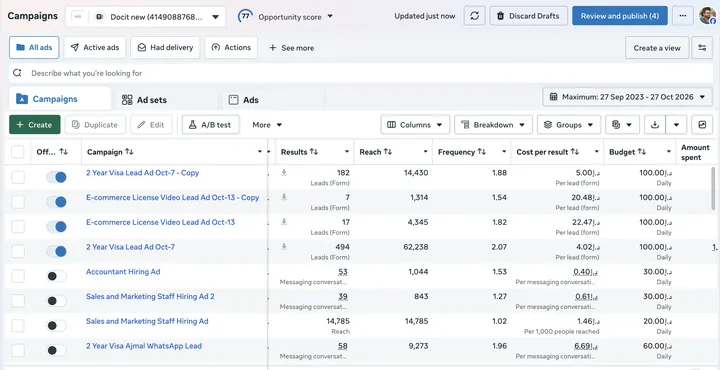Viewport: 720px width, 370px height.
Task: Click the 53 results value for Accountant Hiring Ad
Action: (x=343, y=272)
